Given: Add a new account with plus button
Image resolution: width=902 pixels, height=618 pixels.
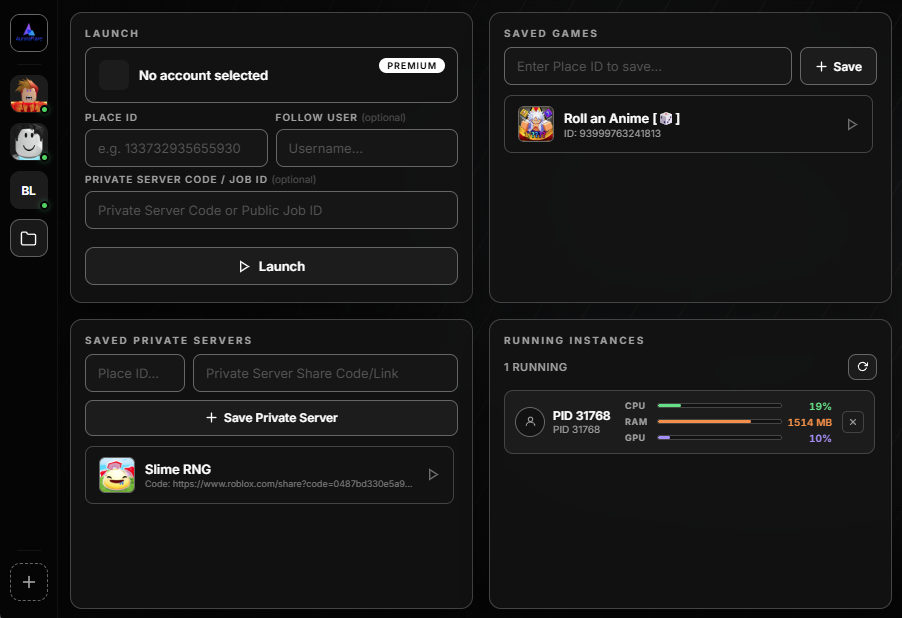Looking at the screenshot, I should [x=29, y=582].
